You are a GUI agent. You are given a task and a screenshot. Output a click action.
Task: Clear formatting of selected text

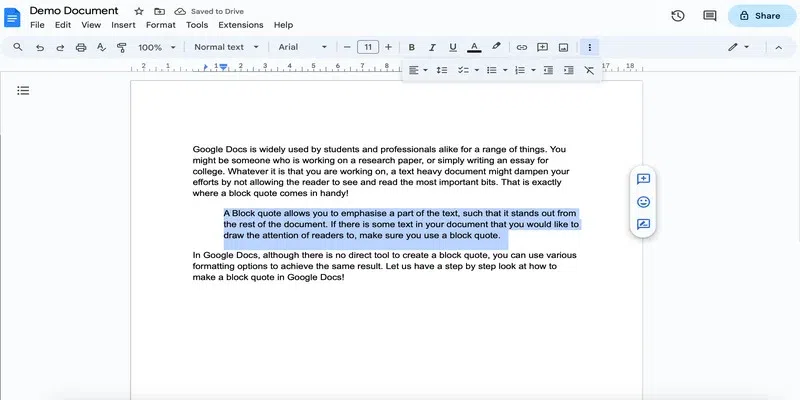[589, 70]
